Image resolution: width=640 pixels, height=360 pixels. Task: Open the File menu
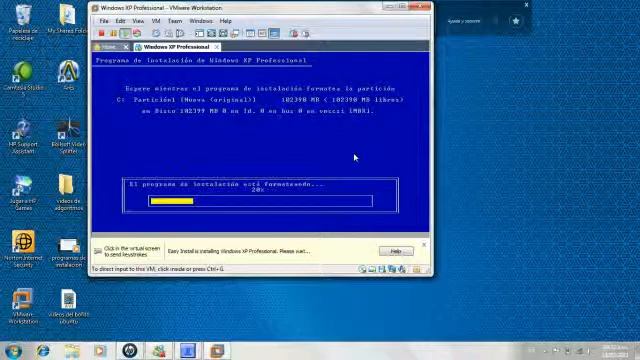[104, 21]
